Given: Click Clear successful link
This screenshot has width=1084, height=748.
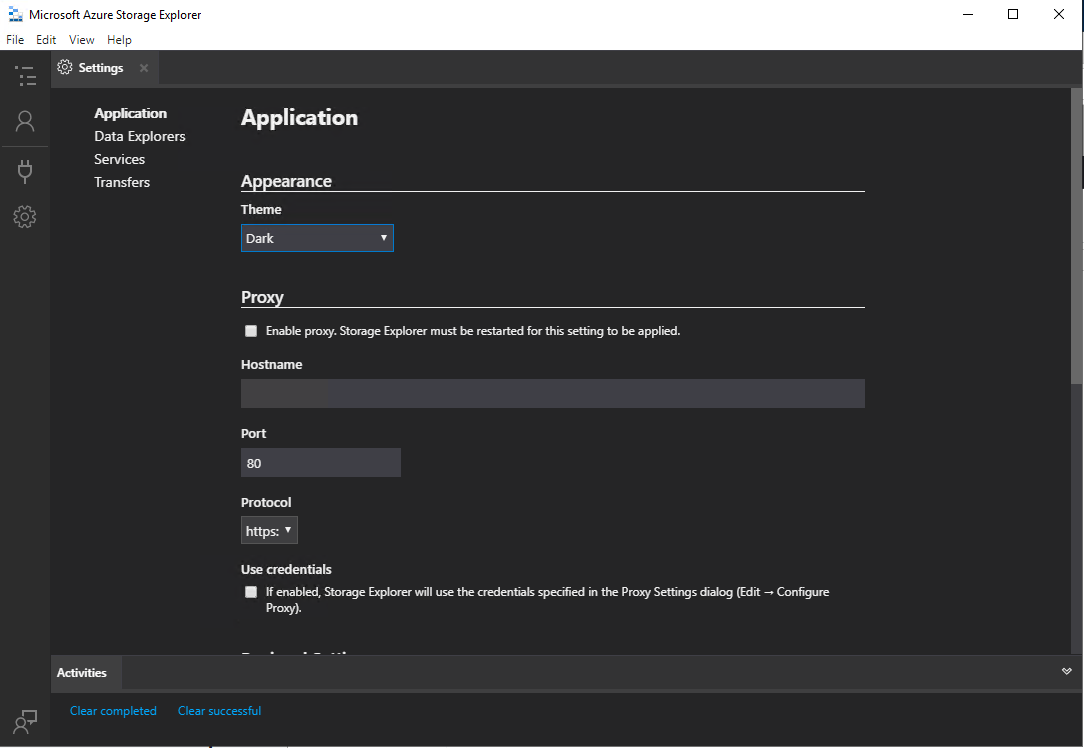Looking at the screenshot, I should point(219,711).
